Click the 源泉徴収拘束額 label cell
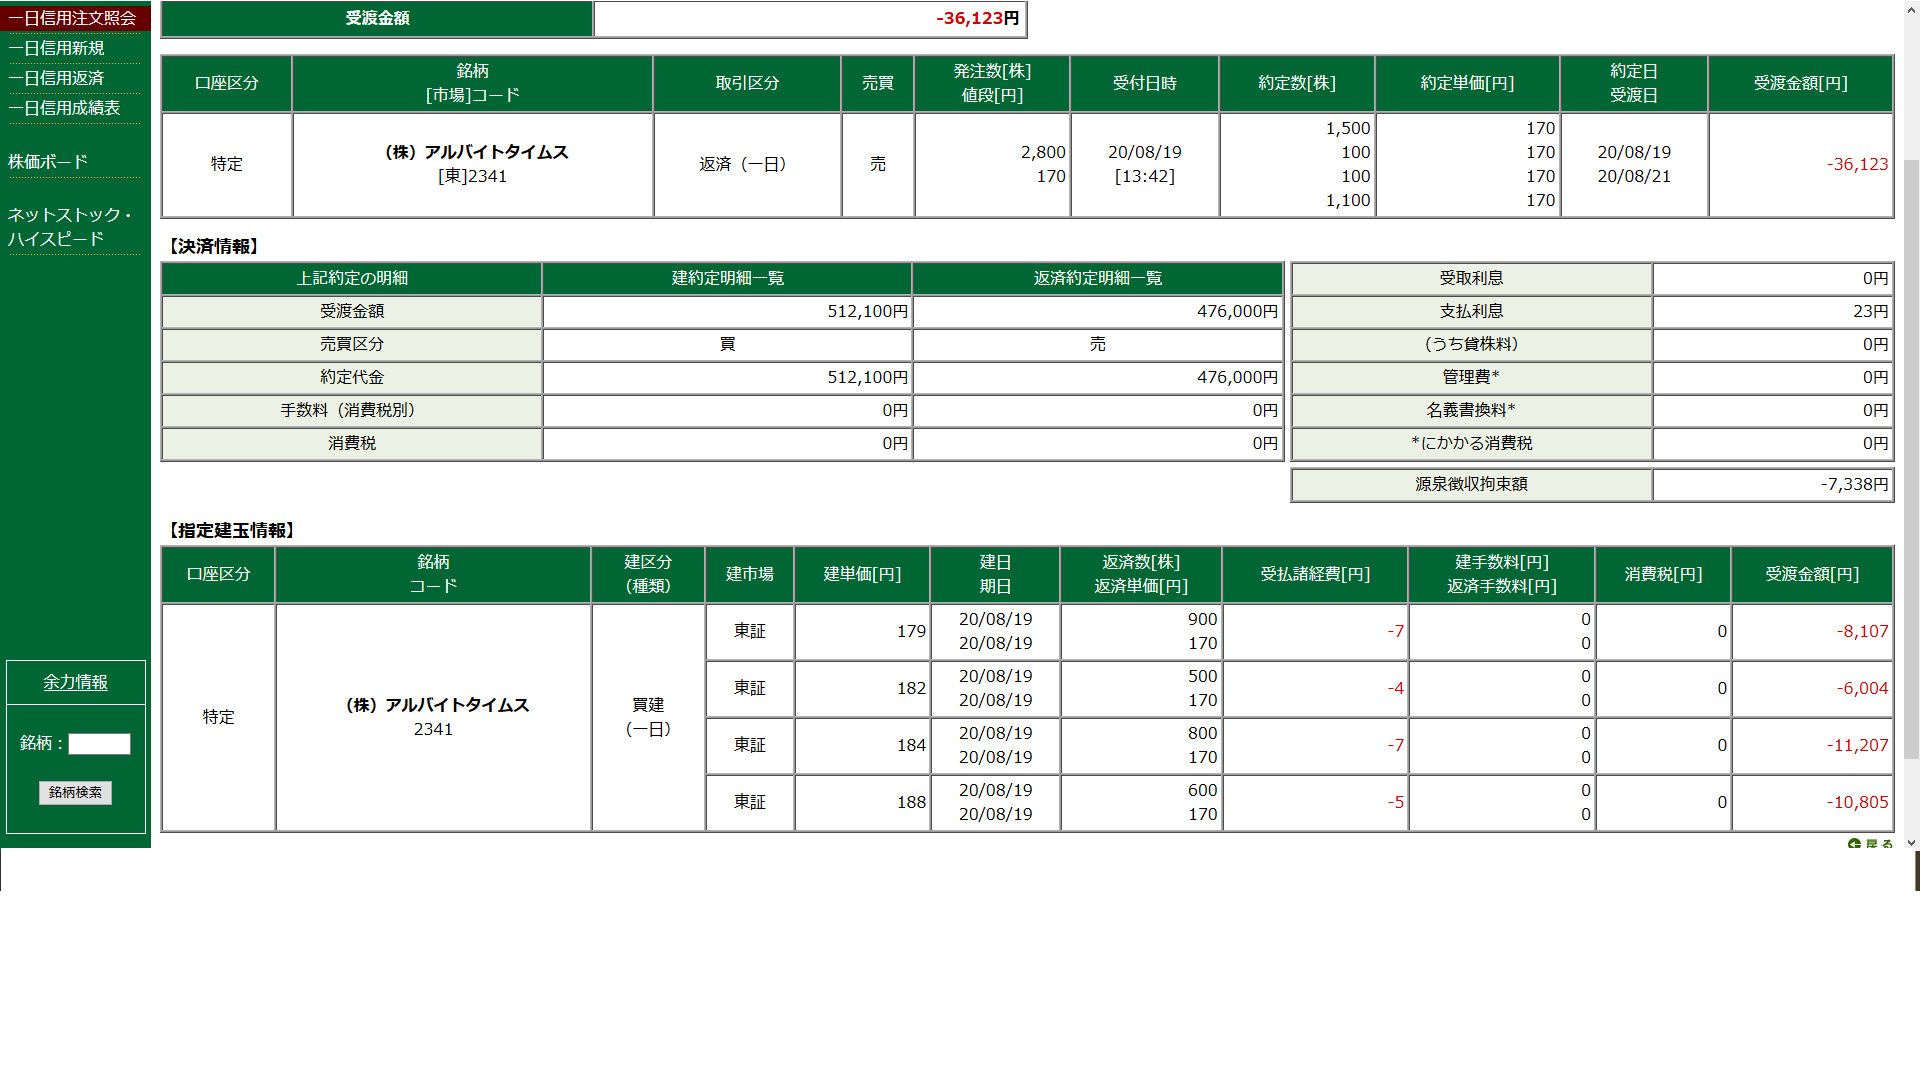 click(1470, 484)
